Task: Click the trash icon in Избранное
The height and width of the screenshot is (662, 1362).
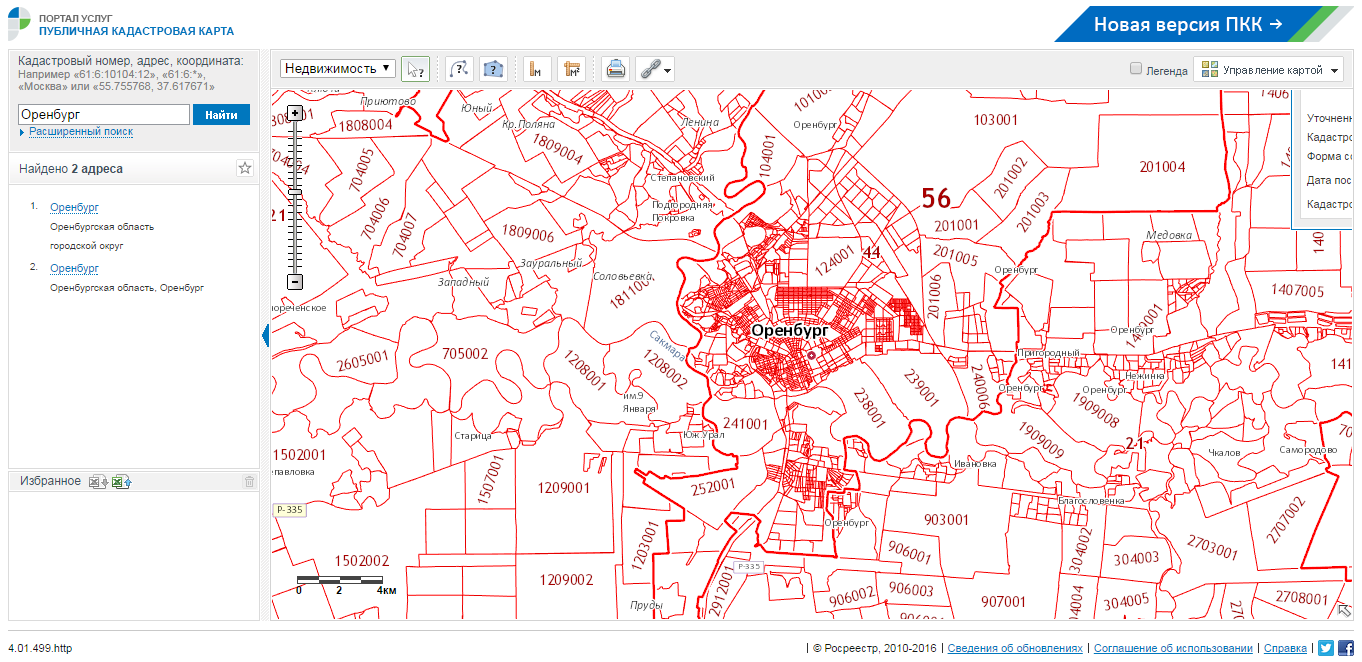Action: (249, 482)
